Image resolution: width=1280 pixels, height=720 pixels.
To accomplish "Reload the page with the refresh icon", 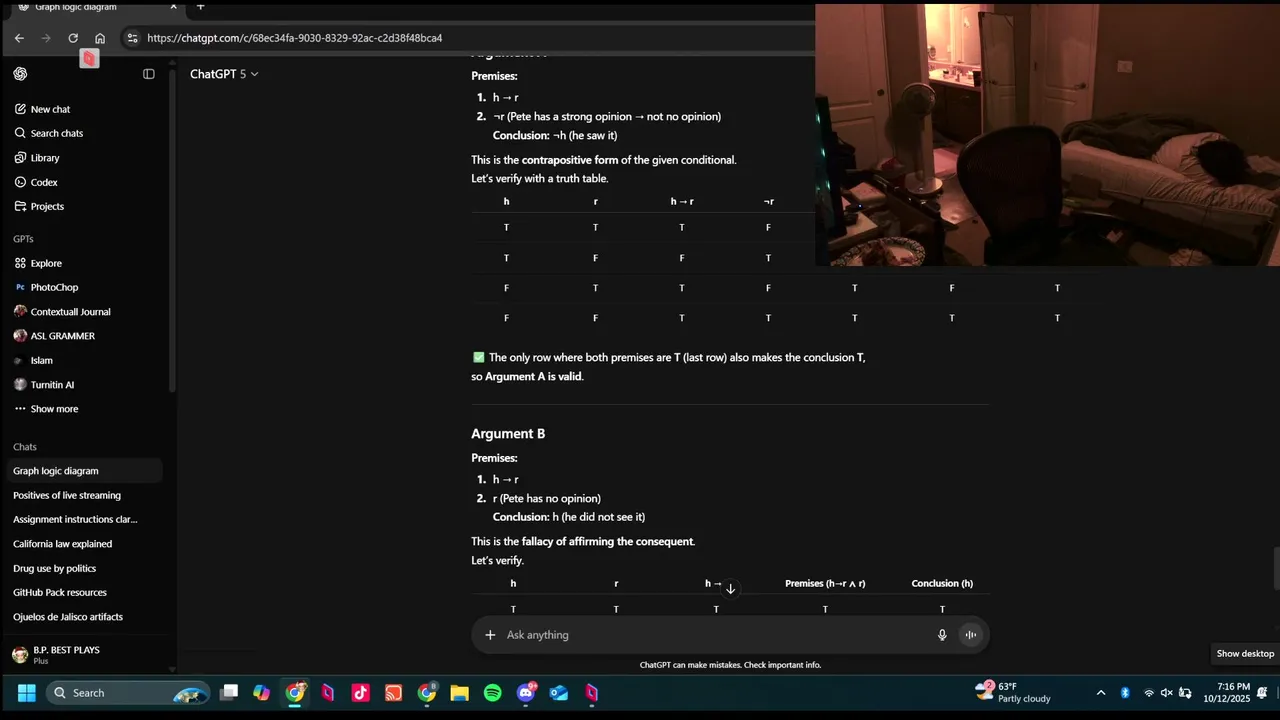I will point(73,38).
